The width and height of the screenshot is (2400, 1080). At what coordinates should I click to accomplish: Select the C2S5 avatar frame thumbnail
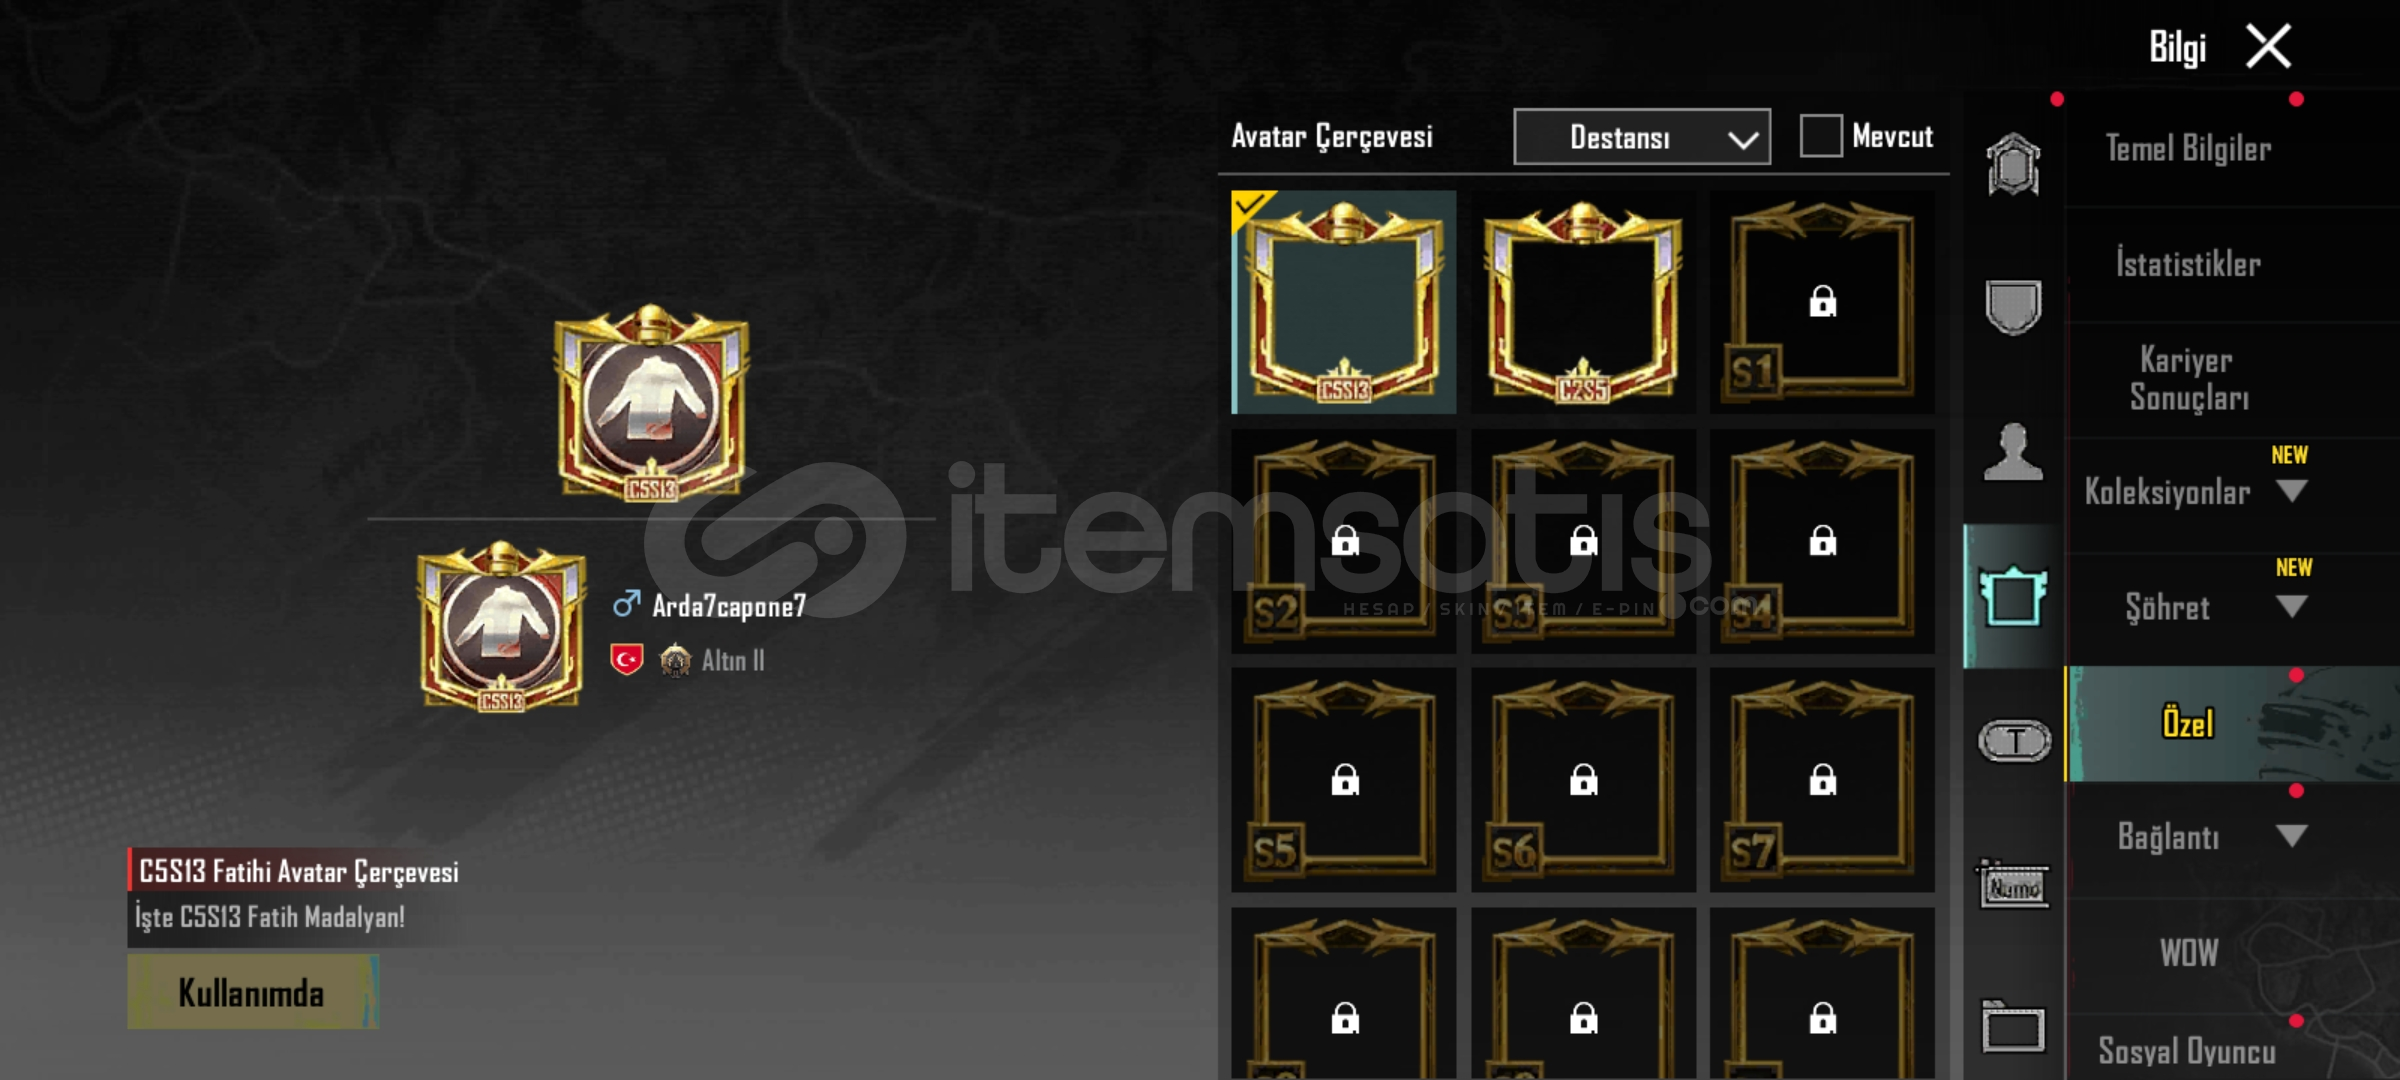coord(1583,302)
